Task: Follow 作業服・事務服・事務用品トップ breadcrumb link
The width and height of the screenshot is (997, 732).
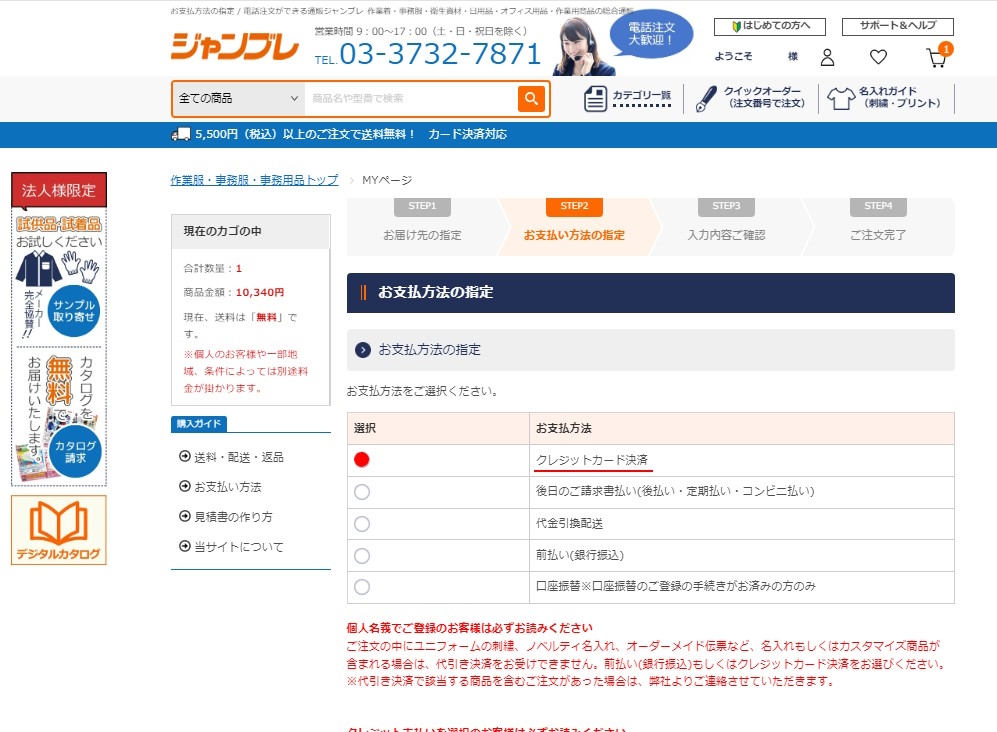Action: point(254,180)
